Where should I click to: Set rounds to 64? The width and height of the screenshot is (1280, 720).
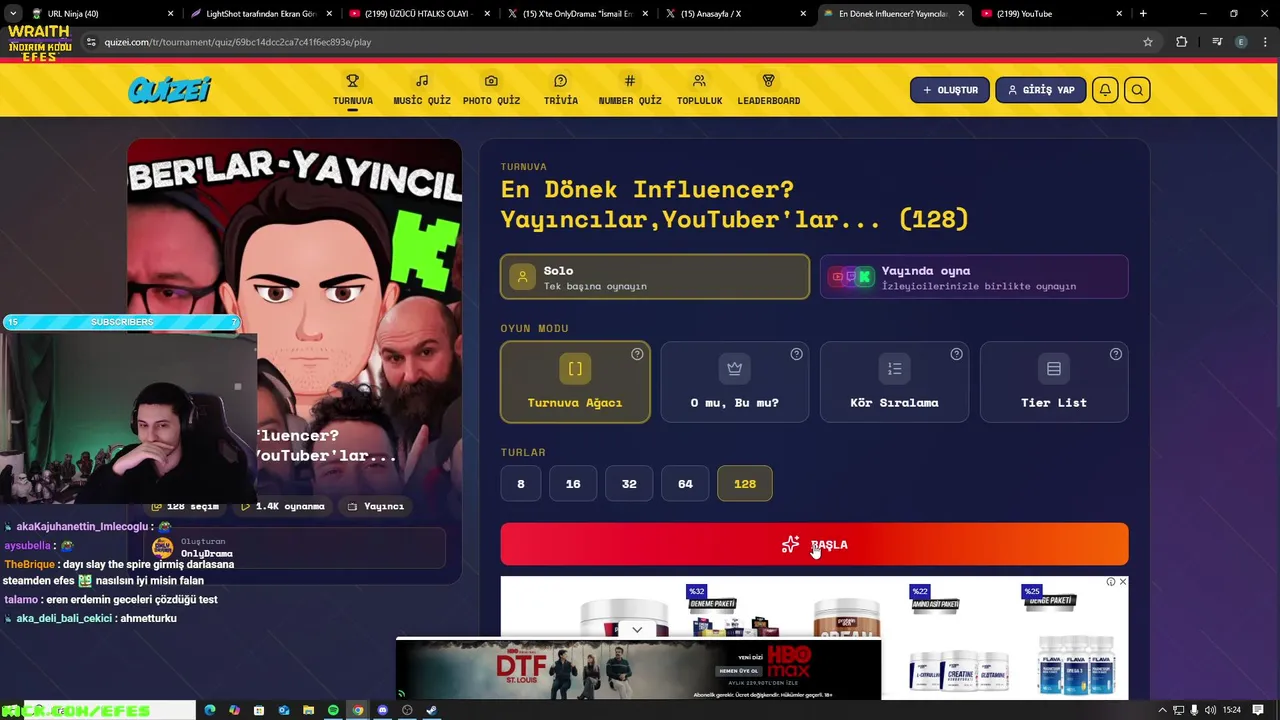pos(685,484)
